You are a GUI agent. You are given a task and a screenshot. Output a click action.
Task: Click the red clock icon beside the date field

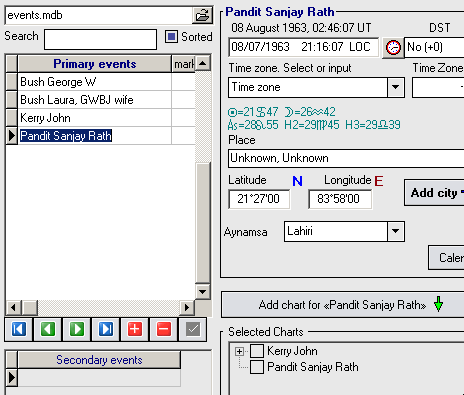coord(393,47)
